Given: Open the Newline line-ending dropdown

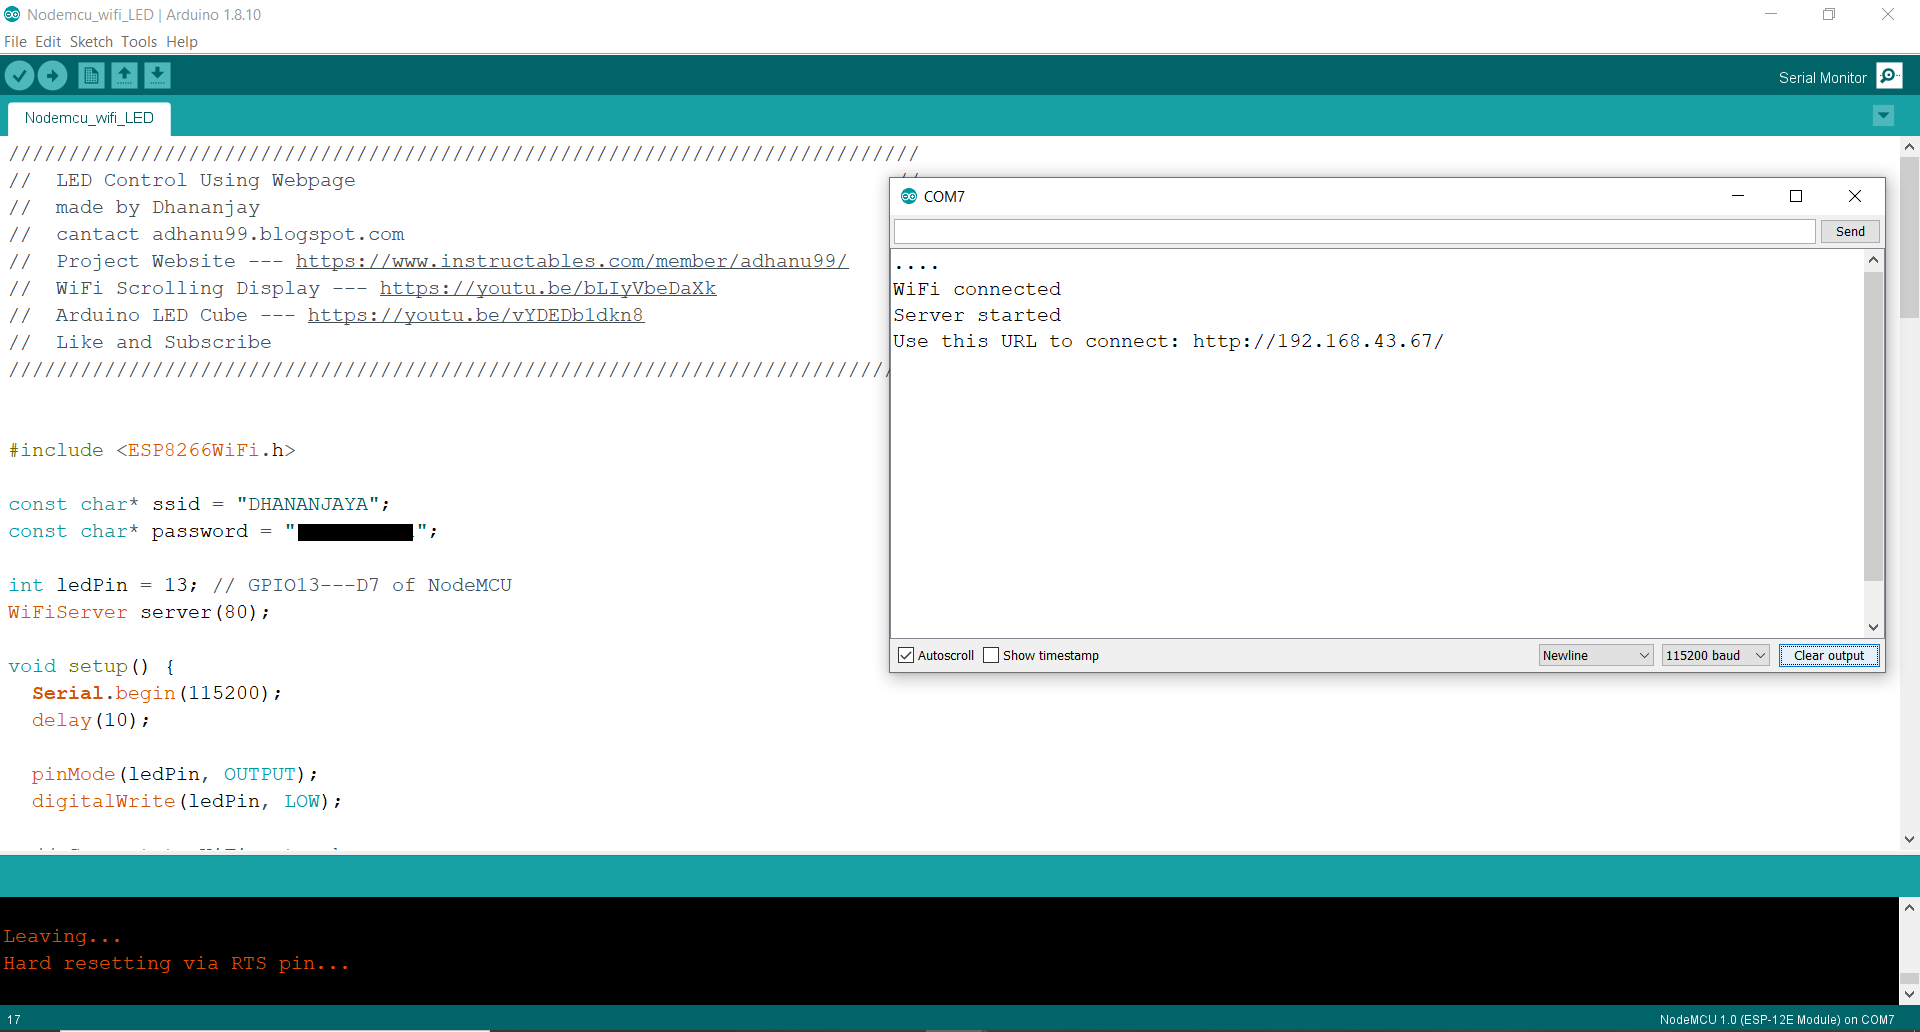Looking at the screenshot, I should point(1595,655).
